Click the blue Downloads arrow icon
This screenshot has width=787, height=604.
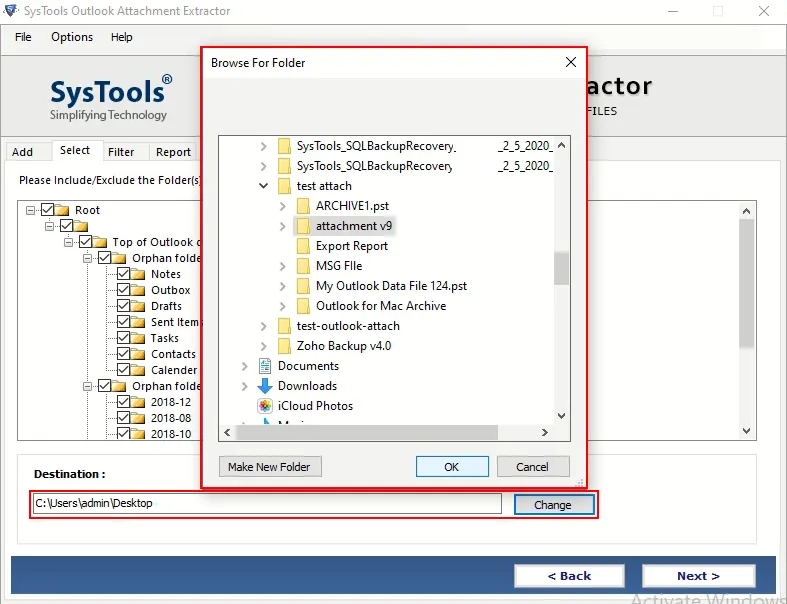point(265,386)
